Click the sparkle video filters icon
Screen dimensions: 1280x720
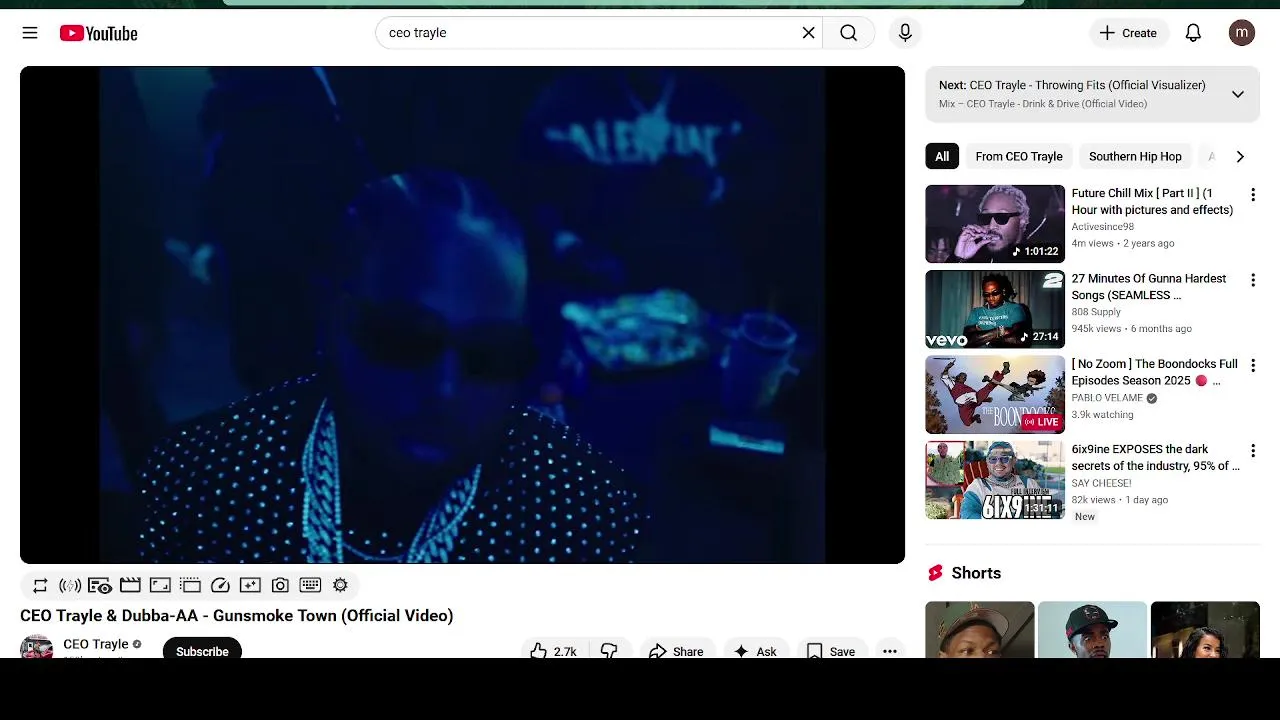coord(250,586)
